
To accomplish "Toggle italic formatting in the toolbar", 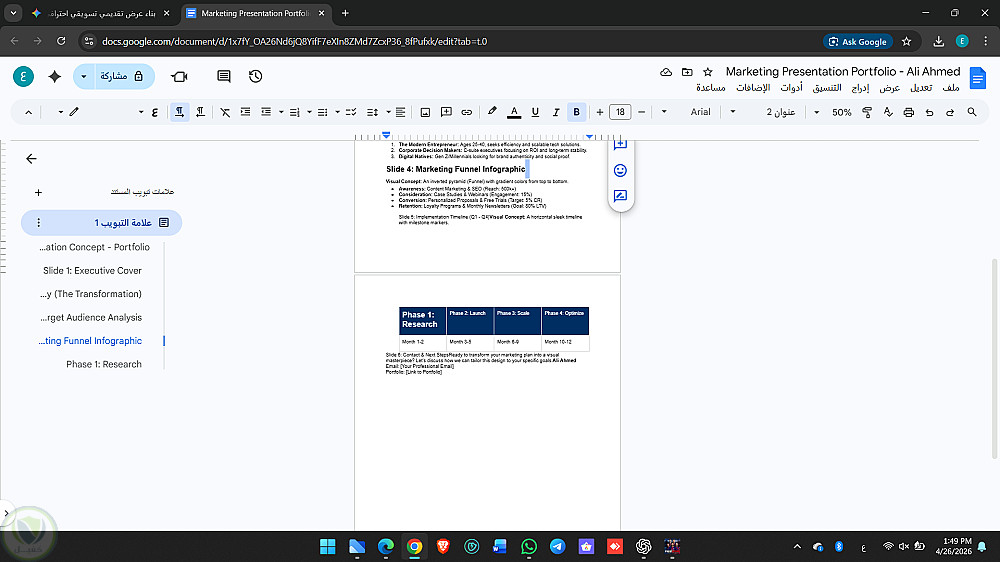I will pyautogui.click(x=555, y=112).
